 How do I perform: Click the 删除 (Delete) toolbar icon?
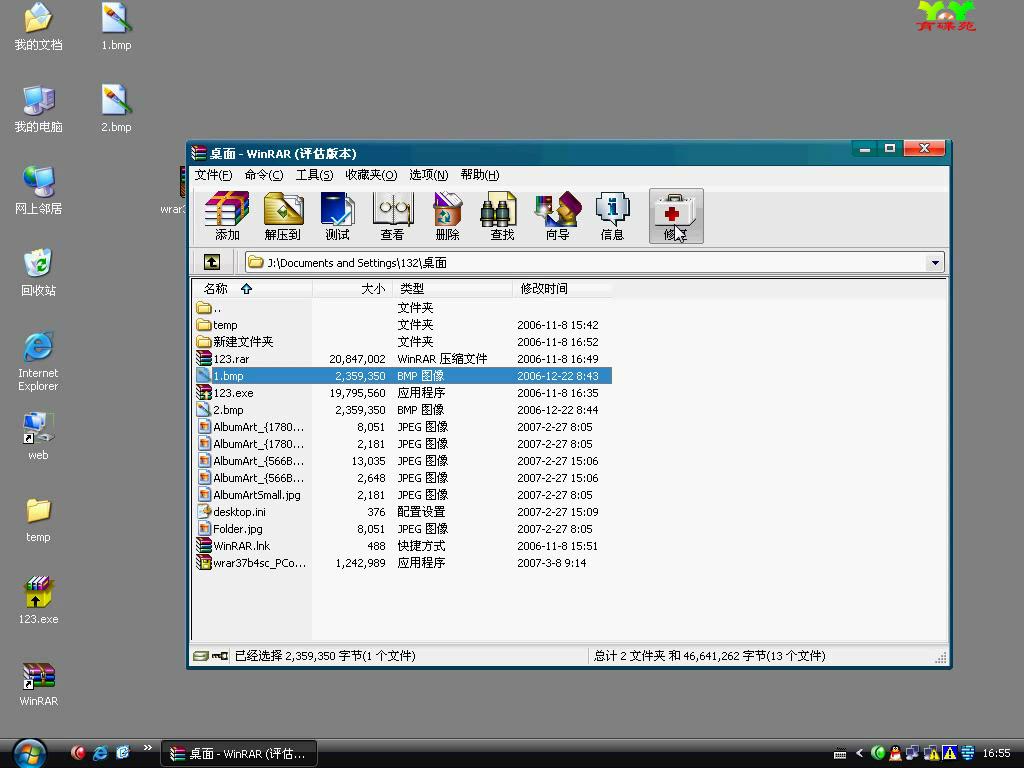point(447,216)
